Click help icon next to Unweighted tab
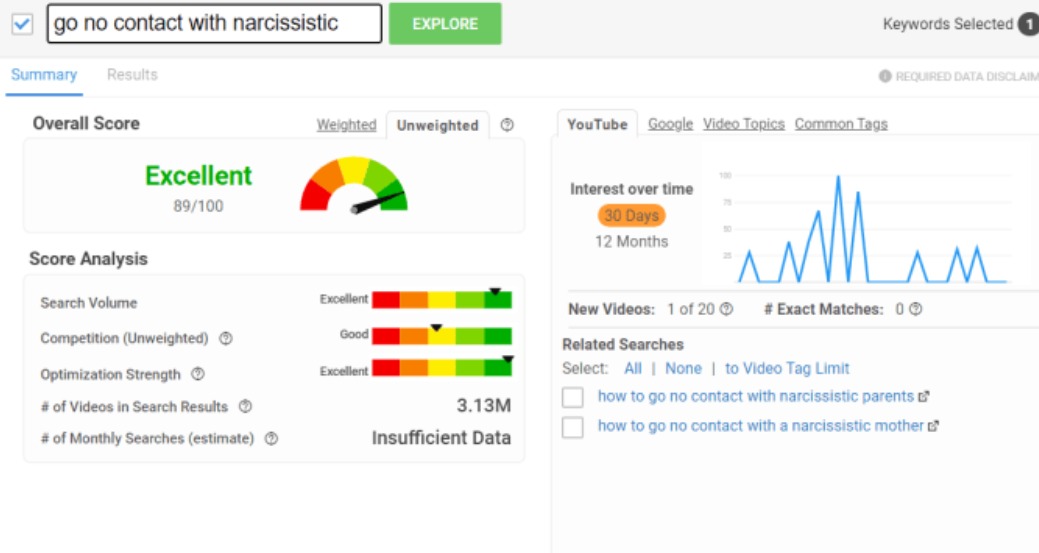 [x=507, y=125]
